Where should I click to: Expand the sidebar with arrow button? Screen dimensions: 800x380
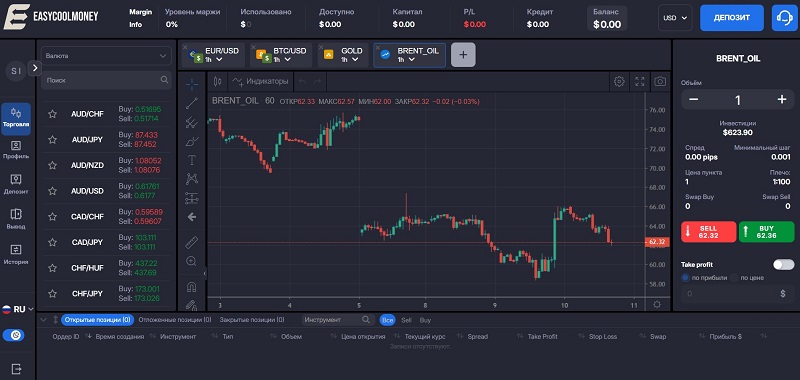click(35, 68)
